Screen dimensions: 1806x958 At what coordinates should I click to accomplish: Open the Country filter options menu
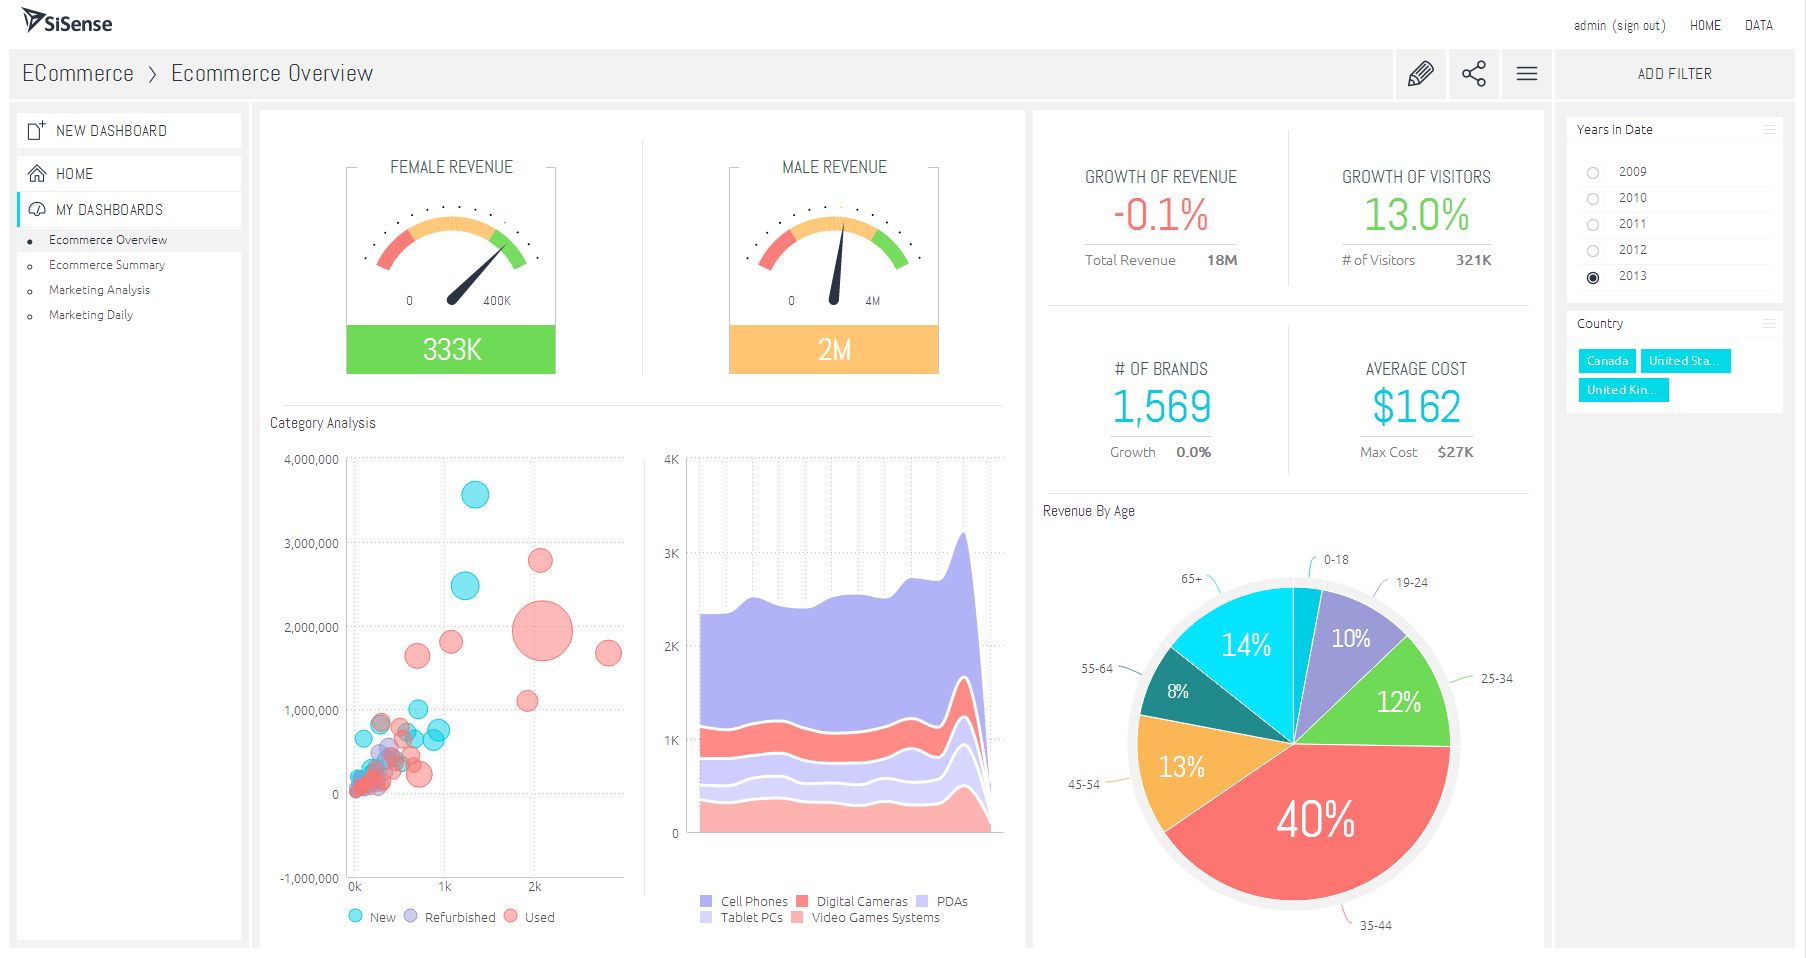click(x=1768, y=323)
